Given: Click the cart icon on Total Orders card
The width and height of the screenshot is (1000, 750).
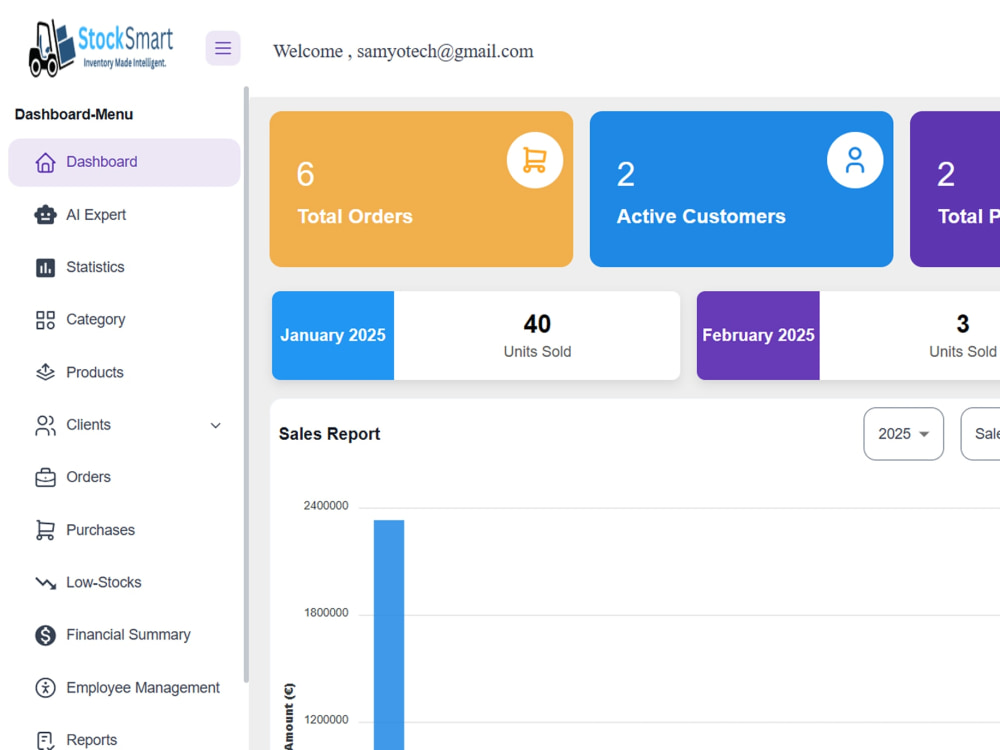Looking at the screenshot, I should click(534, 160).
